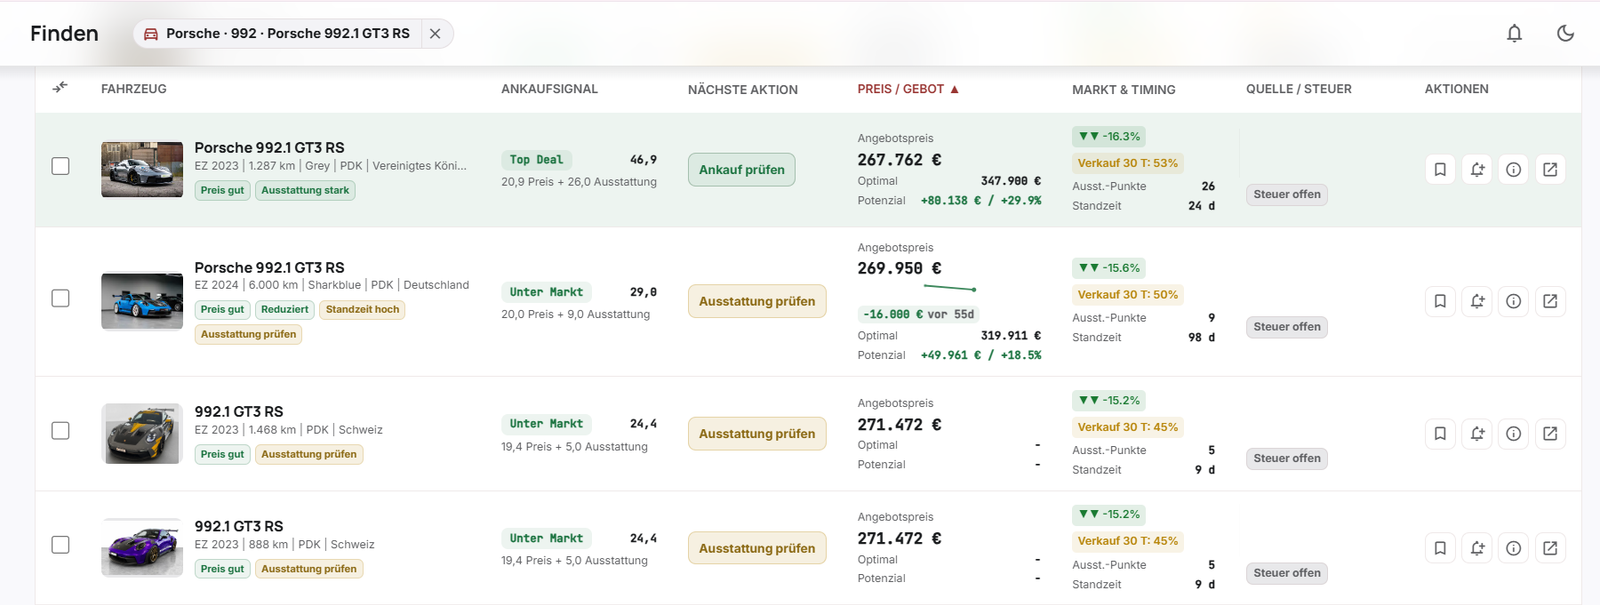Select the Sharkblue Porsche row checkbox
1600x605 pixels.
click(x=60, y=298)
